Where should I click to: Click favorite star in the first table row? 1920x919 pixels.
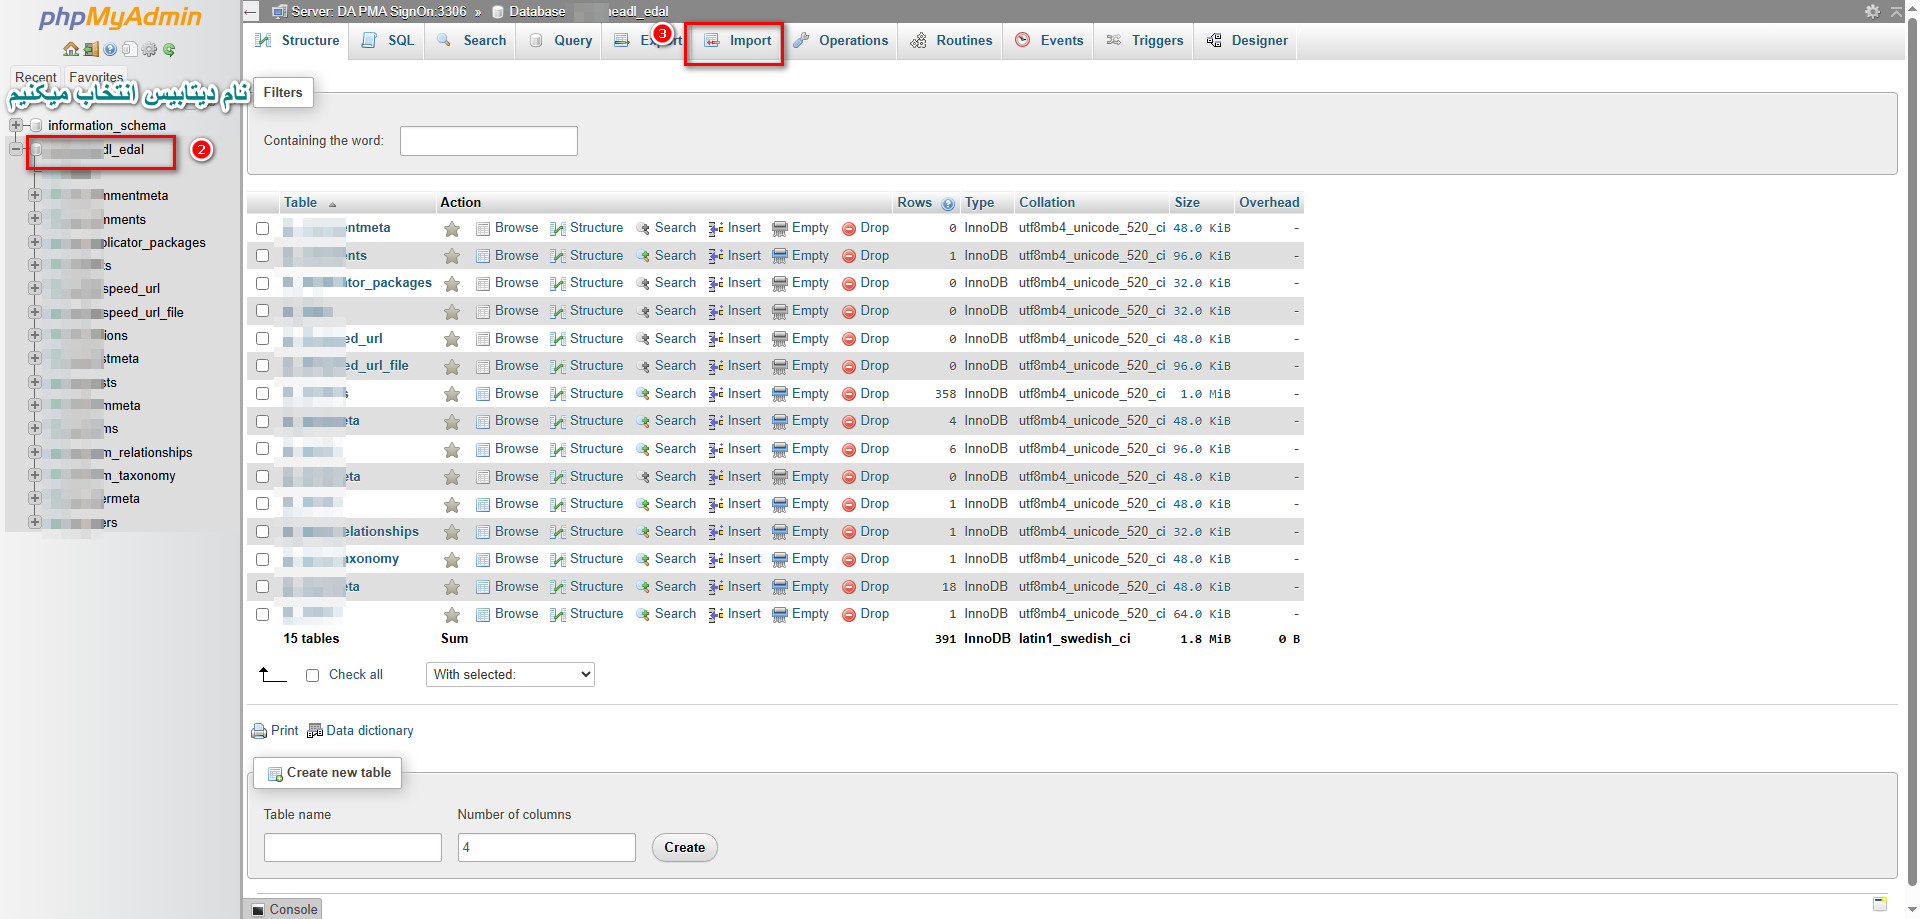452,229
